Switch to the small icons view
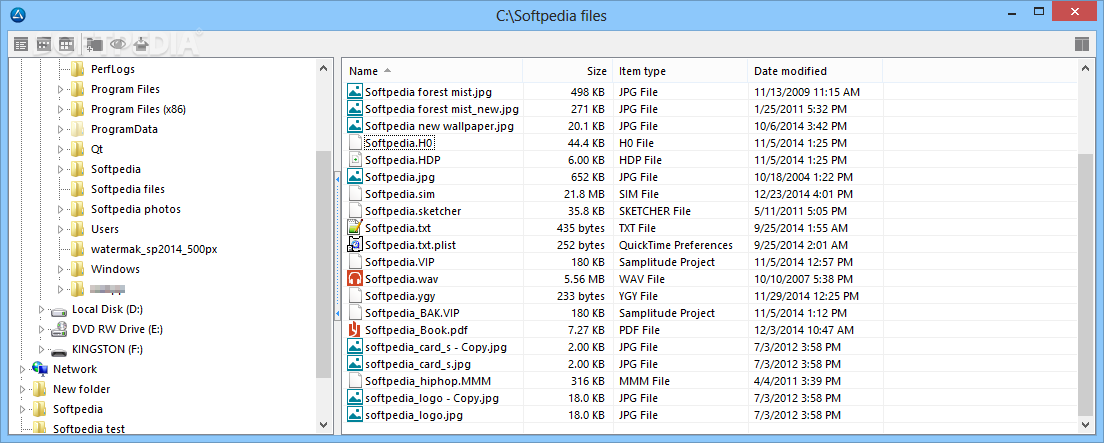The height and width of the screenshot is (443, 1104). [44, 44]
